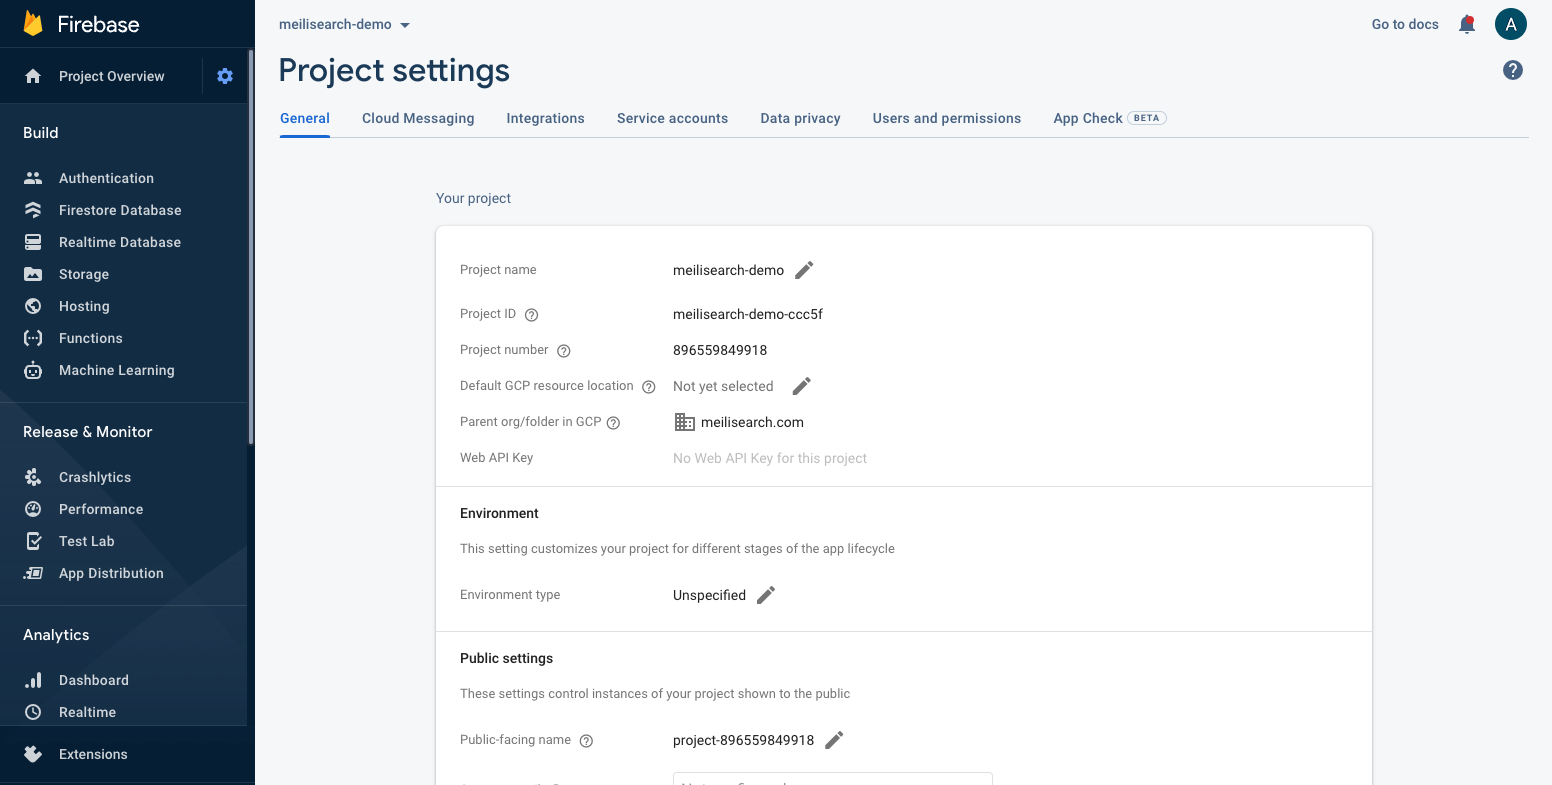Switch to Service accounts tab
Screen dimensions: 1552x785
[672, 118]
